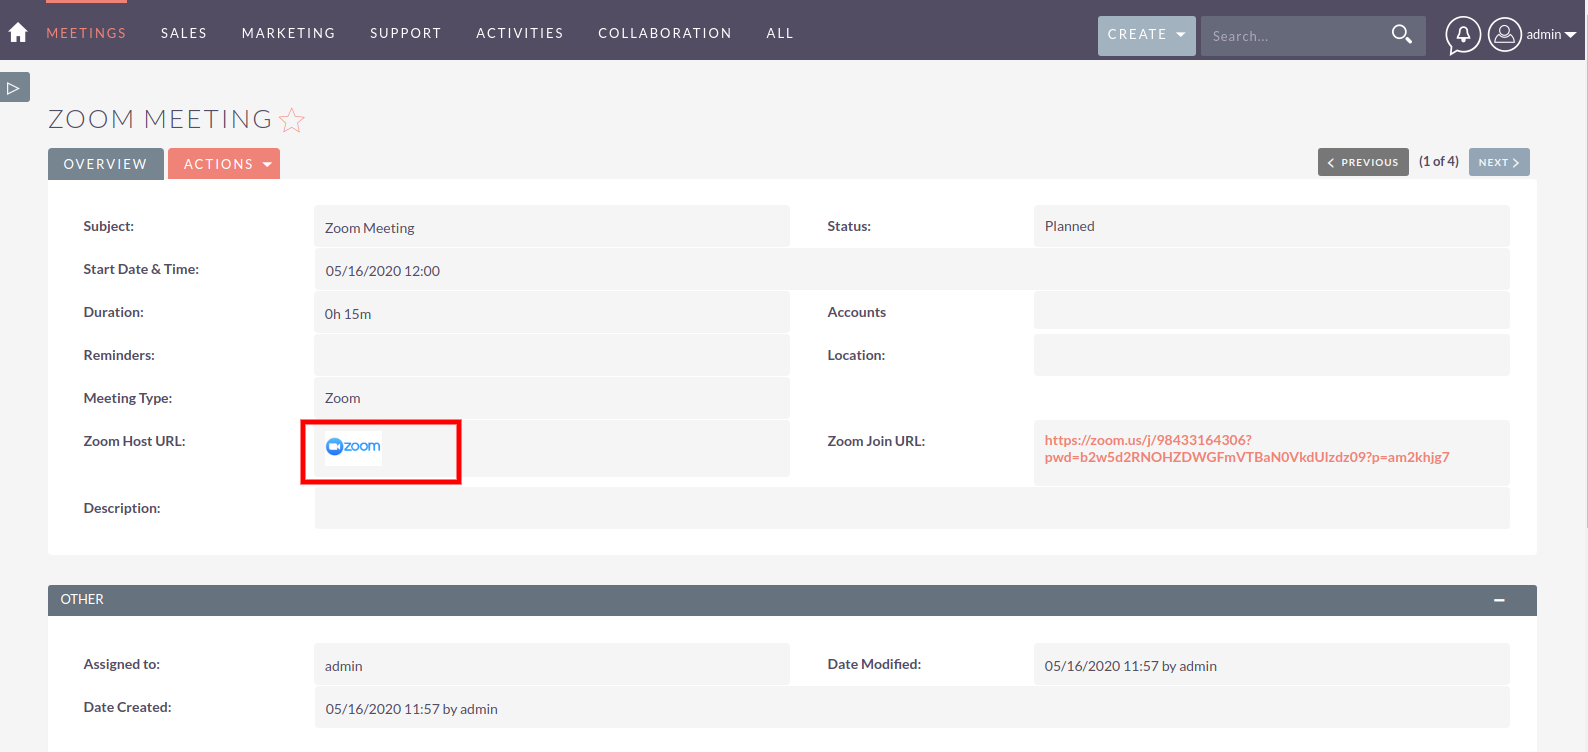Click the Meeting Type value Zoom
The image size is (1588, 752).
click(343, 398)
